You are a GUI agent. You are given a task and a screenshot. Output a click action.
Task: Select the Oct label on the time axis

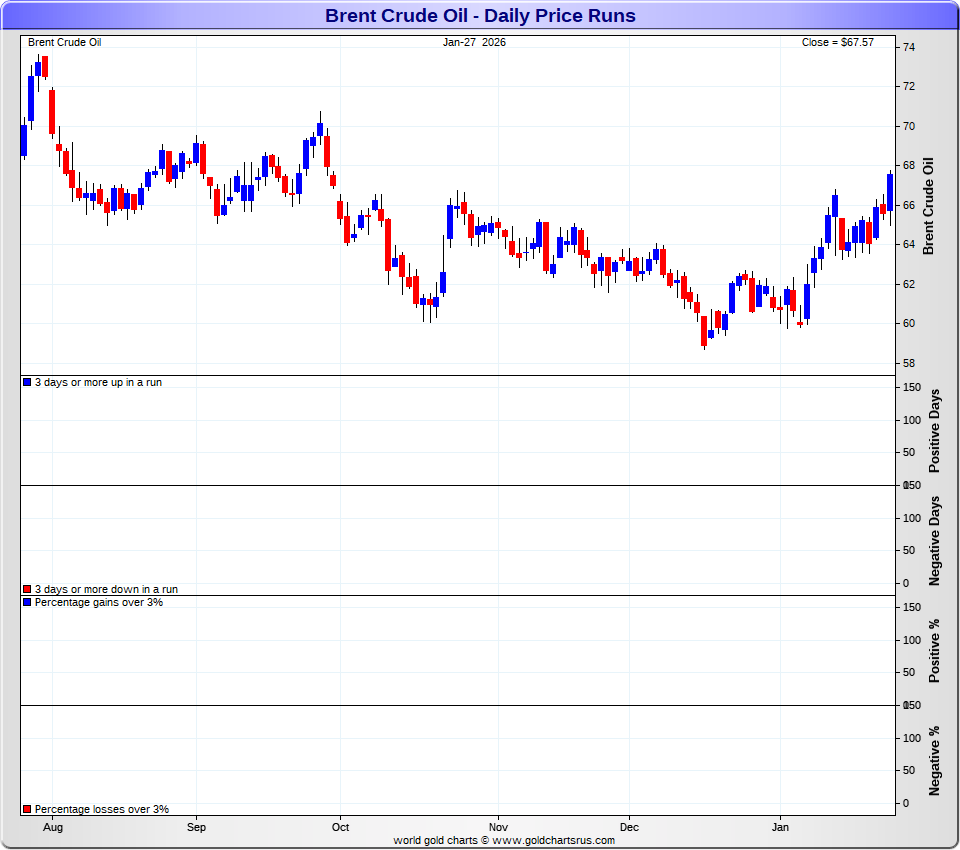click(340, 828)
